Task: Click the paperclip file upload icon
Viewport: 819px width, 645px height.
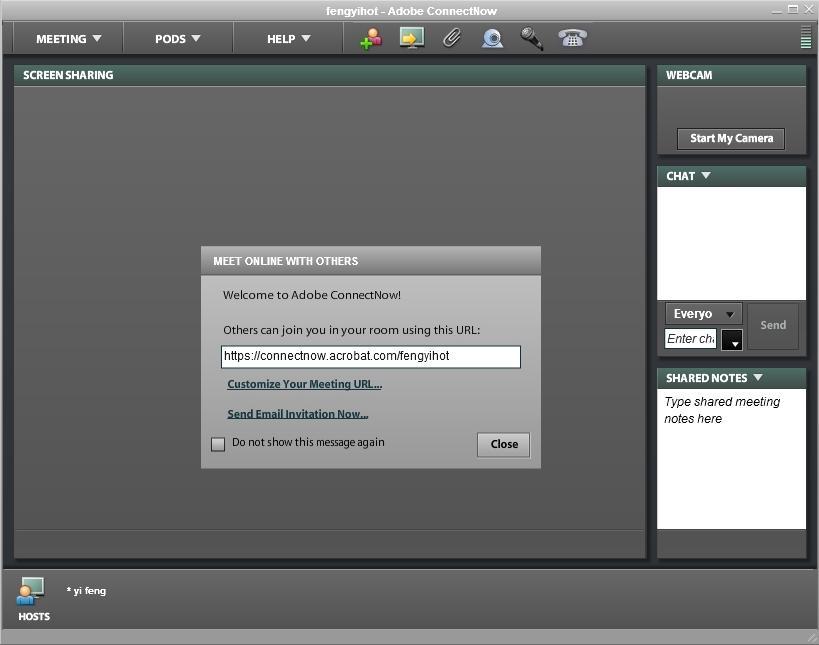Action: (452, 39)
